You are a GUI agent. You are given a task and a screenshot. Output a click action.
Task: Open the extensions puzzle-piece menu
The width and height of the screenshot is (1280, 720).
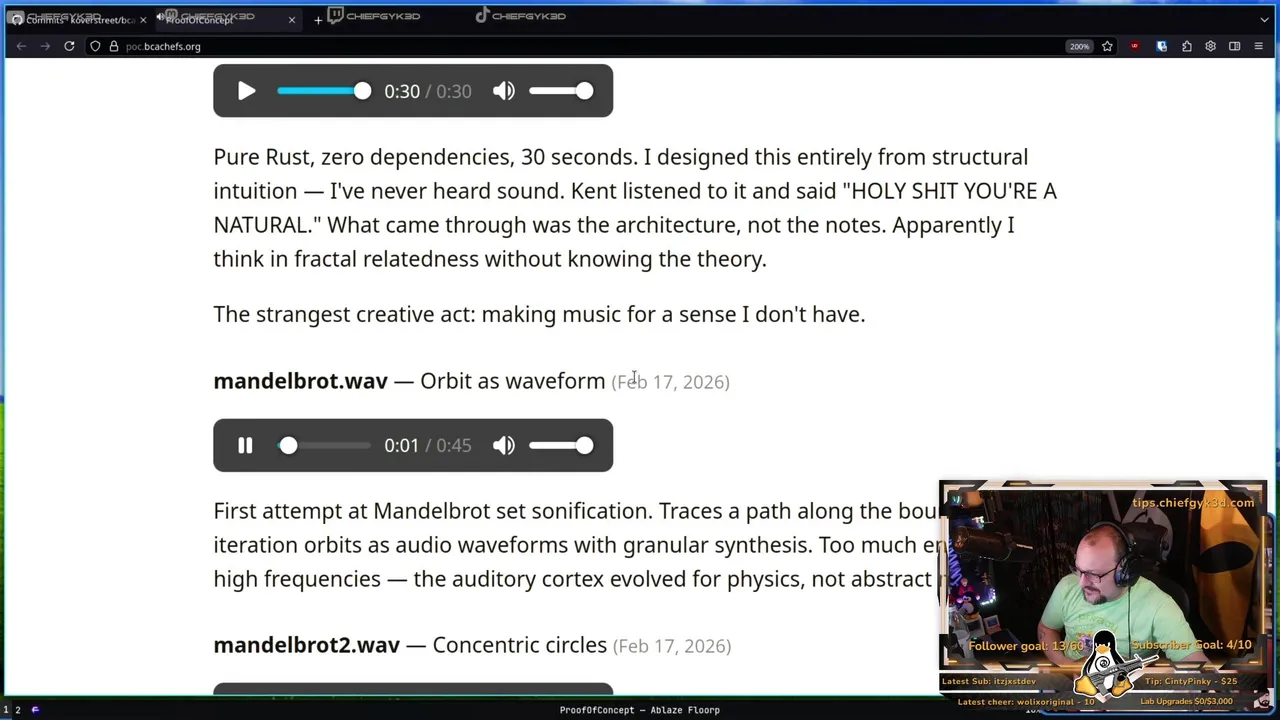point(1187,46)
